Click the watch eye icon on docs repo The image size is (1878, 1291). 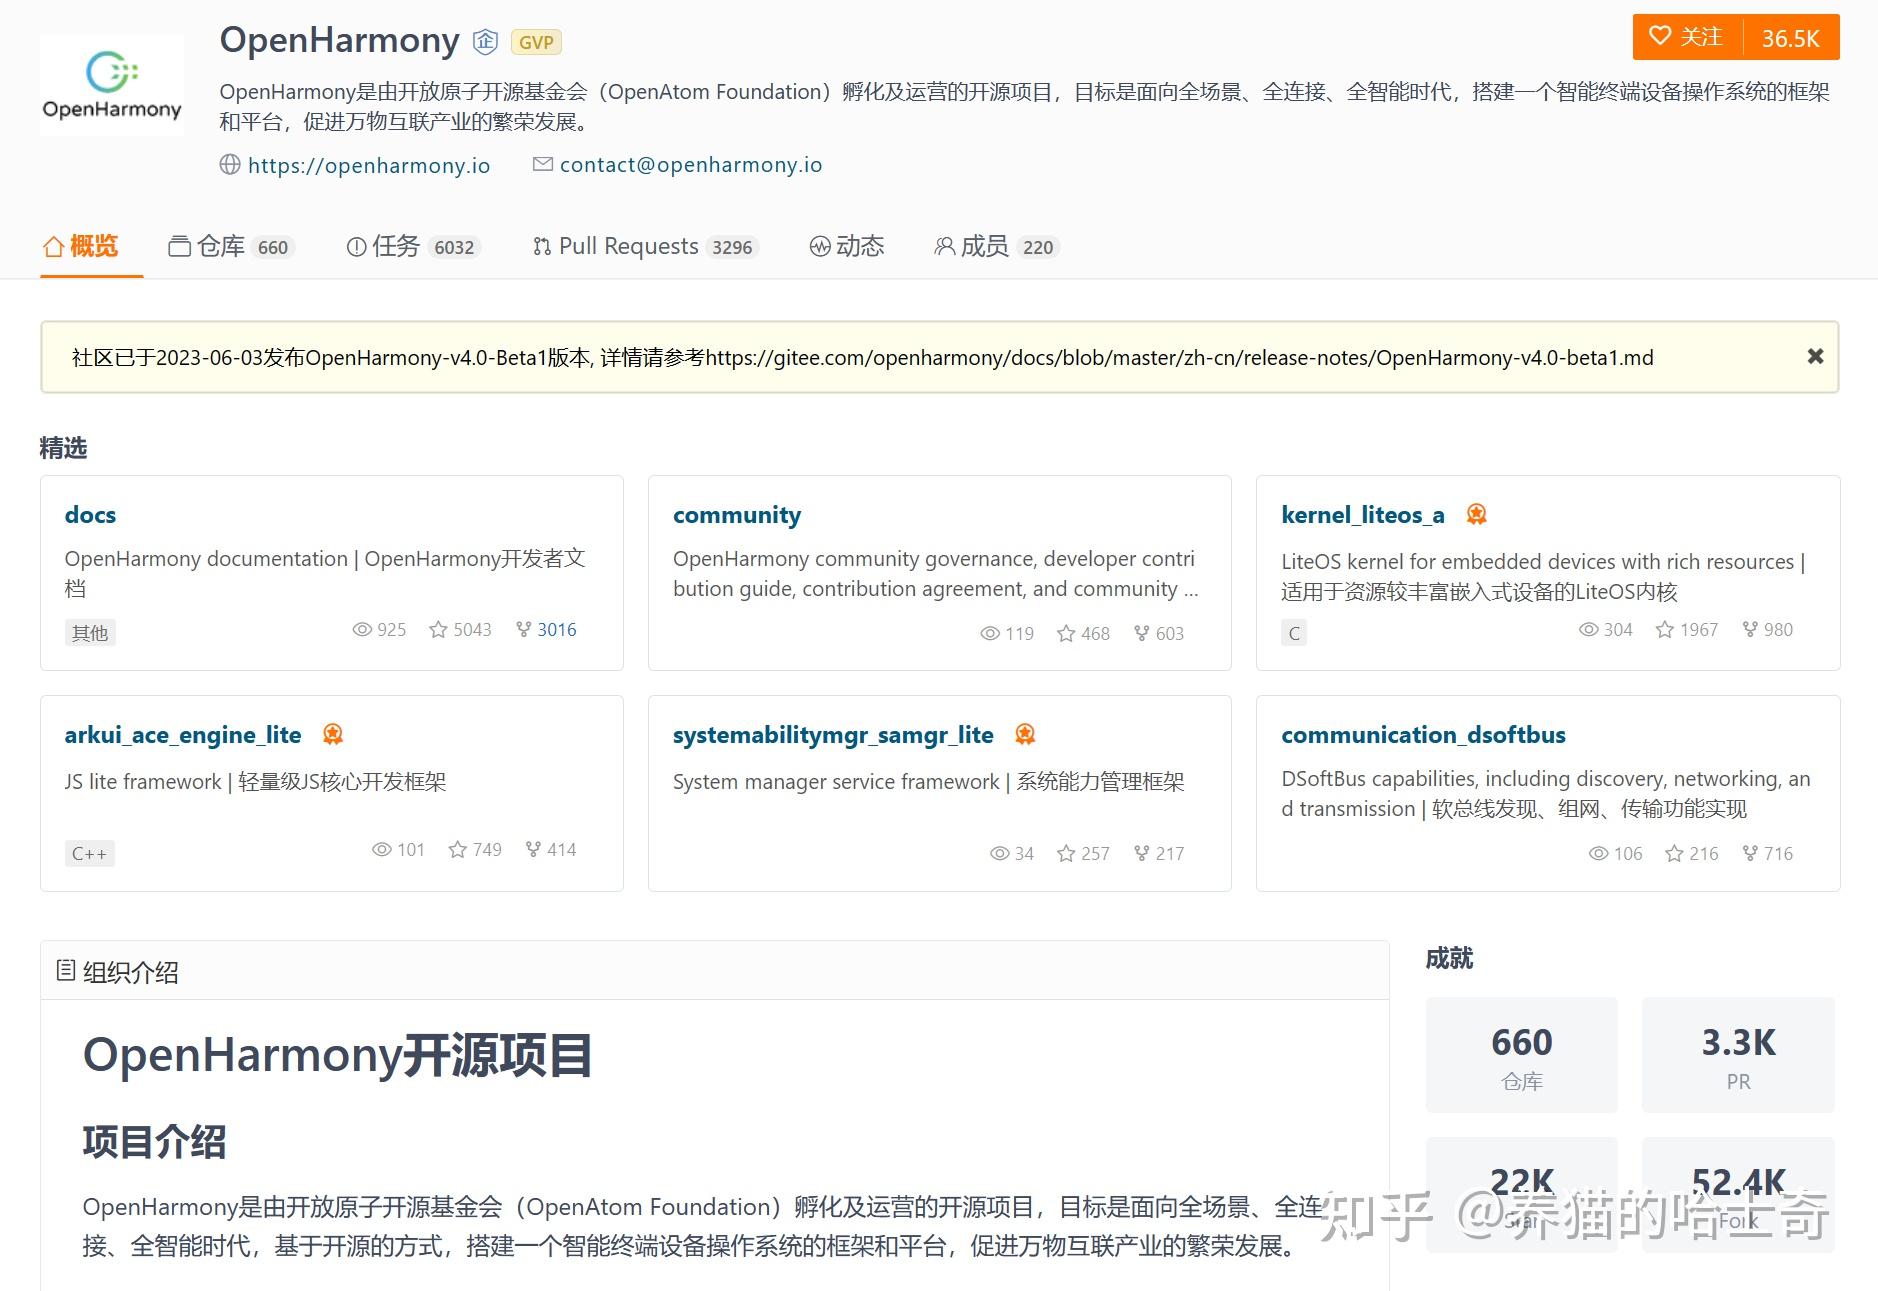(x=362, y=629)
